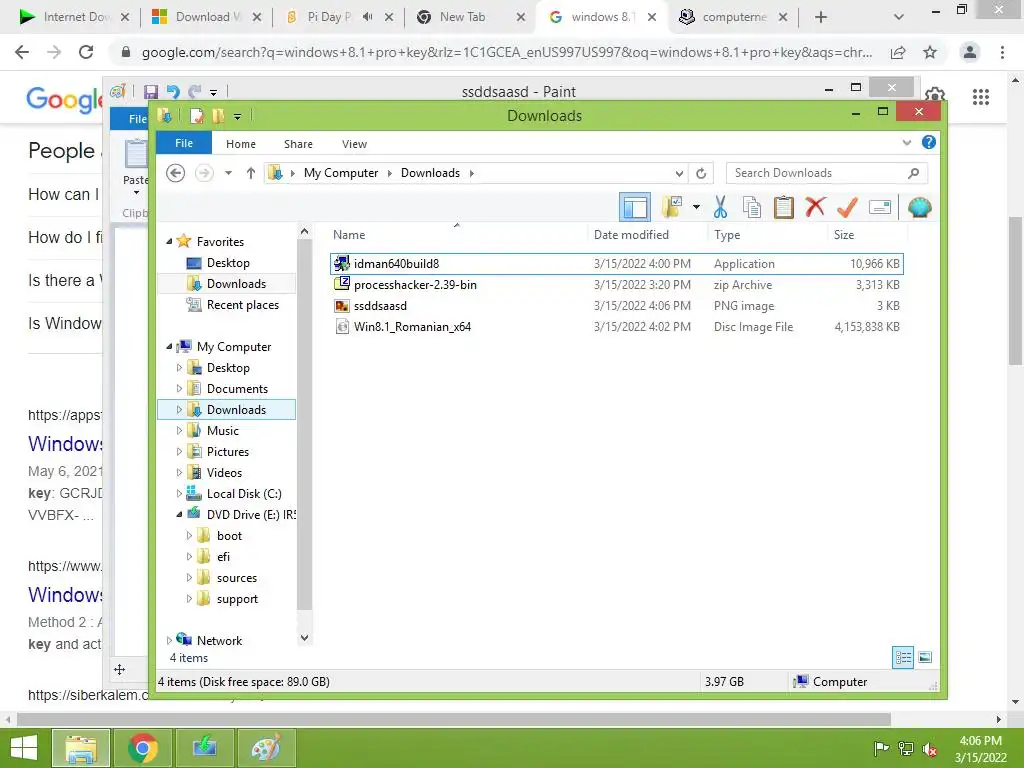This screenshot has height=768, width=1024.
Task: Open the Windows Start button
Action: [24, 748]
